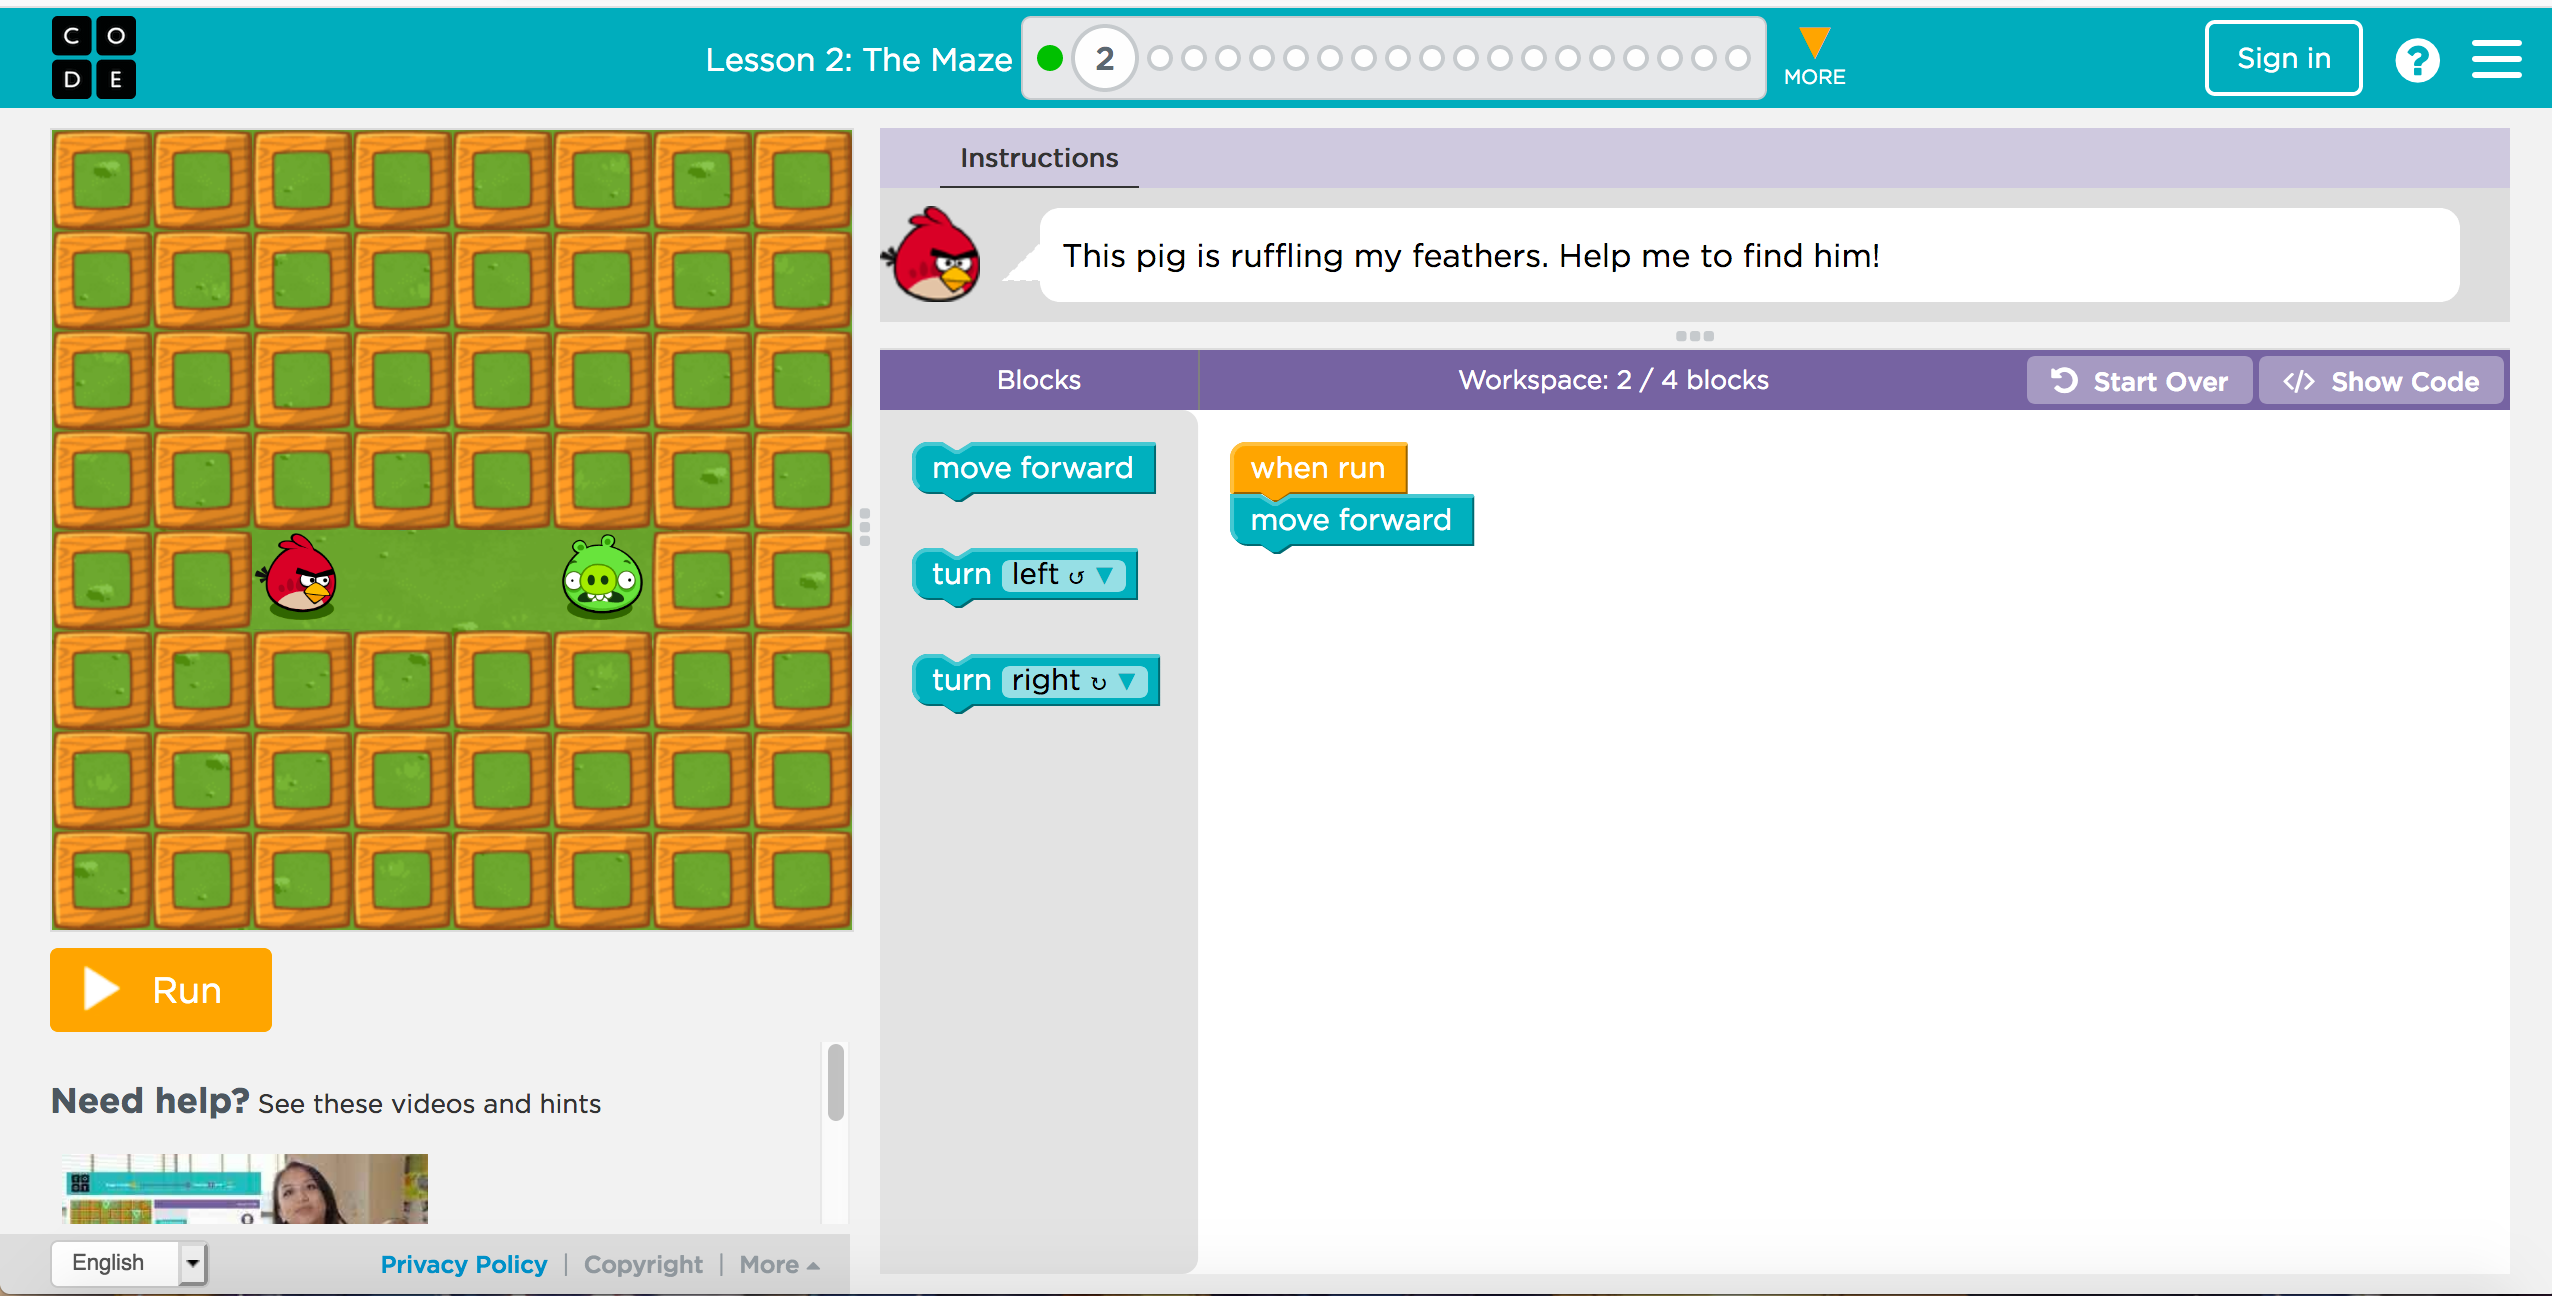This screenshot has width=2552, height=1296.
Task: Select the when run block in workspace
Action: [x=1319, y=468]
